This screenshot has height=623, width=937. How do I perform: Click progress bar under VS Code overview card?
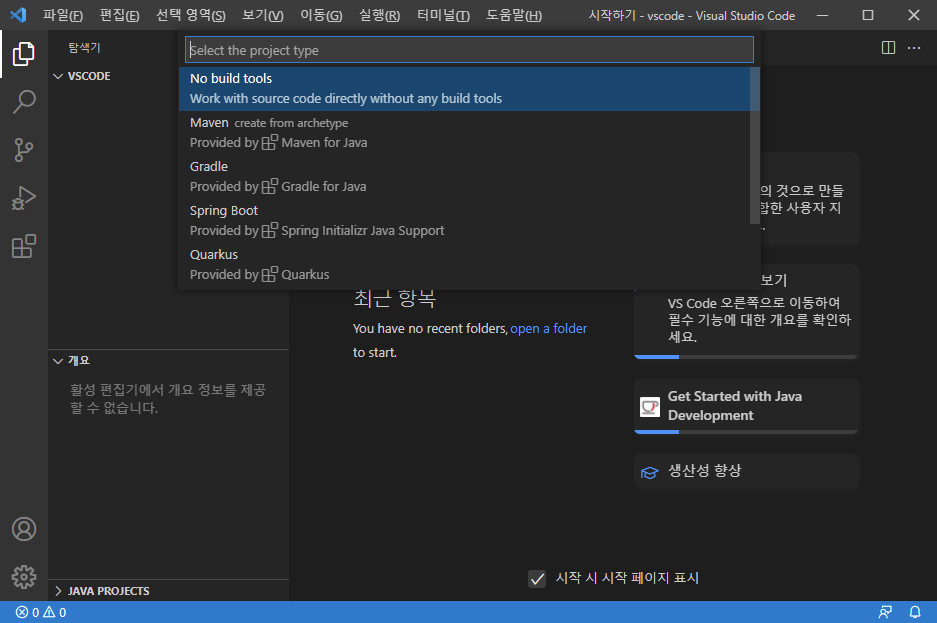click(746, 357)
